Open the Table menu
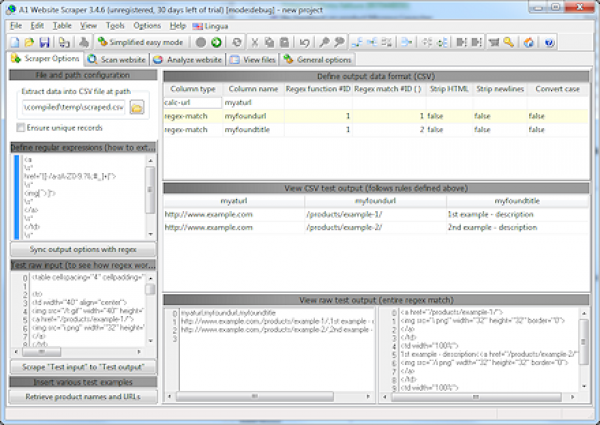Viewport: 600px width, 425px height. pos(63,24)
